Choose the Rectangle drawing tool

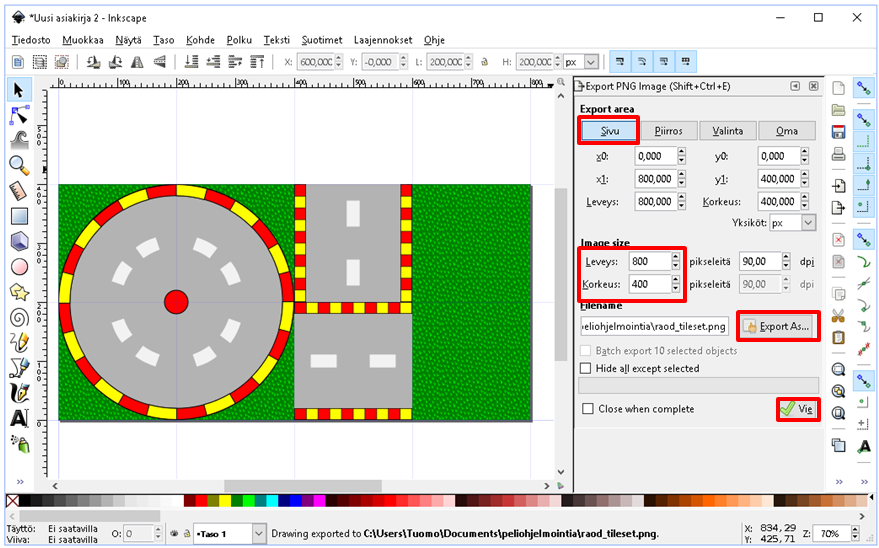[18, 215]
